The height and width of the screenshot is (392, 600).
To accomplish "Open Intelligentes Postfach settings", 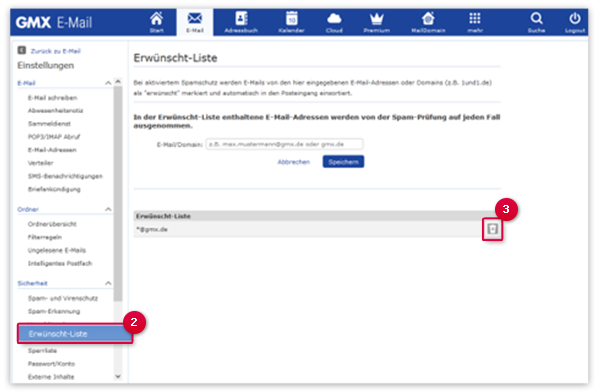I will 60,263.
